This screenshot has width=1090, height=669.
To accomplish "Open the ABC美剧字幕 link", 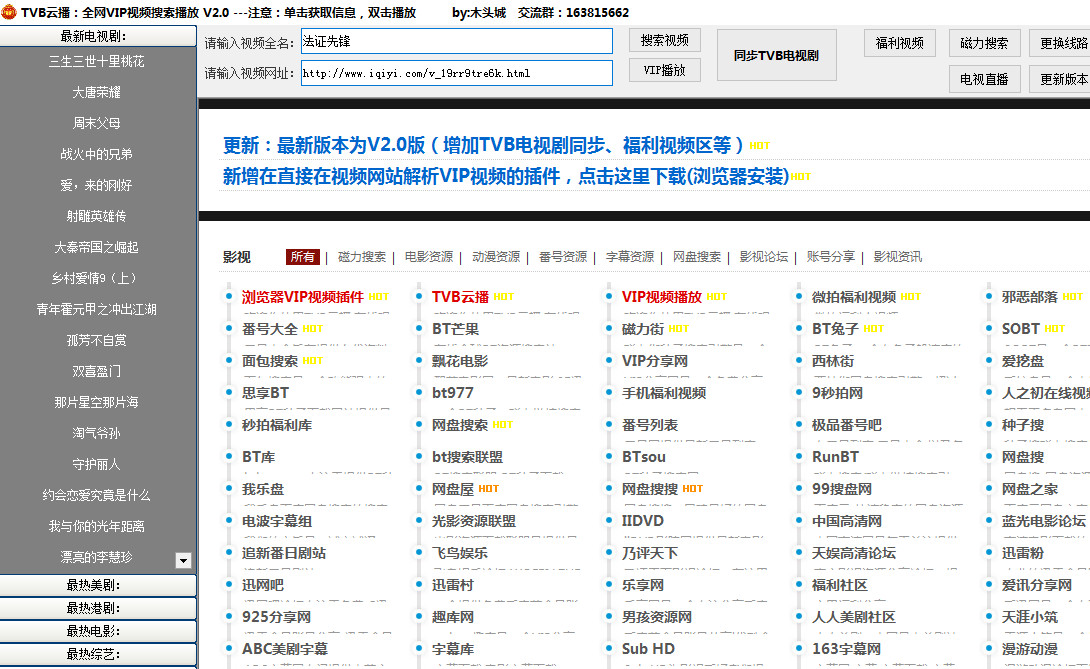I will tap(284, 649).
